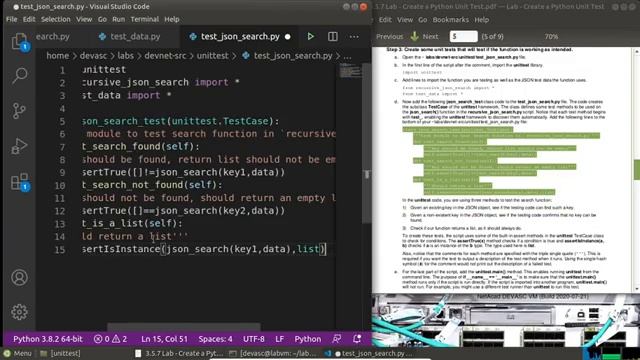
Task: Open Edit menu in VS Code
Action: (29, 19)
